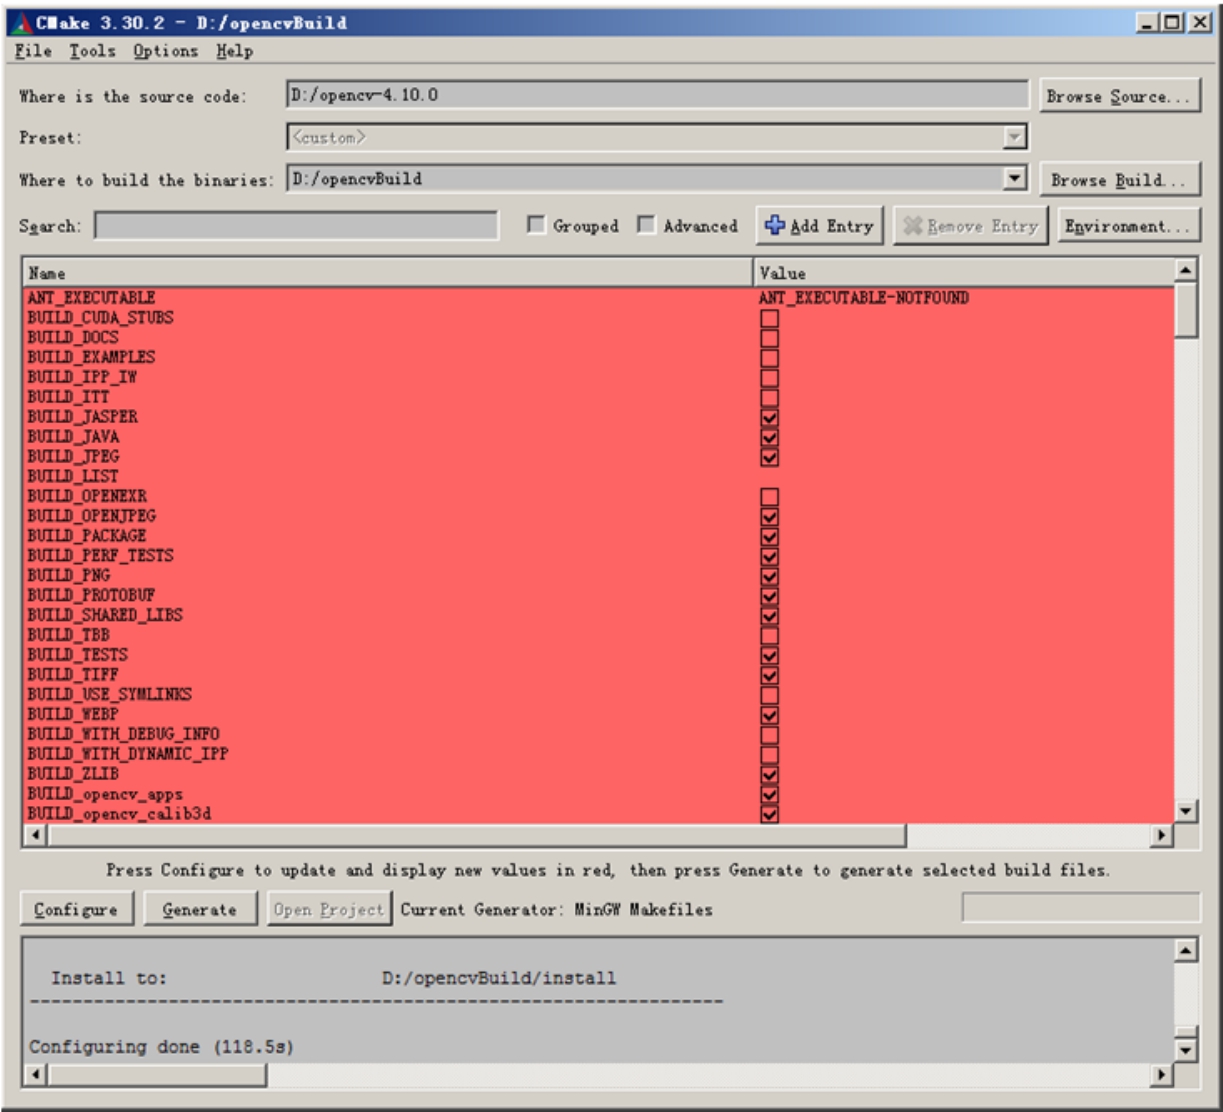This screenshot has height=1112, width=1223.
Task: Open the build binaries path dropdown arrow
Action: [1016, 179]
